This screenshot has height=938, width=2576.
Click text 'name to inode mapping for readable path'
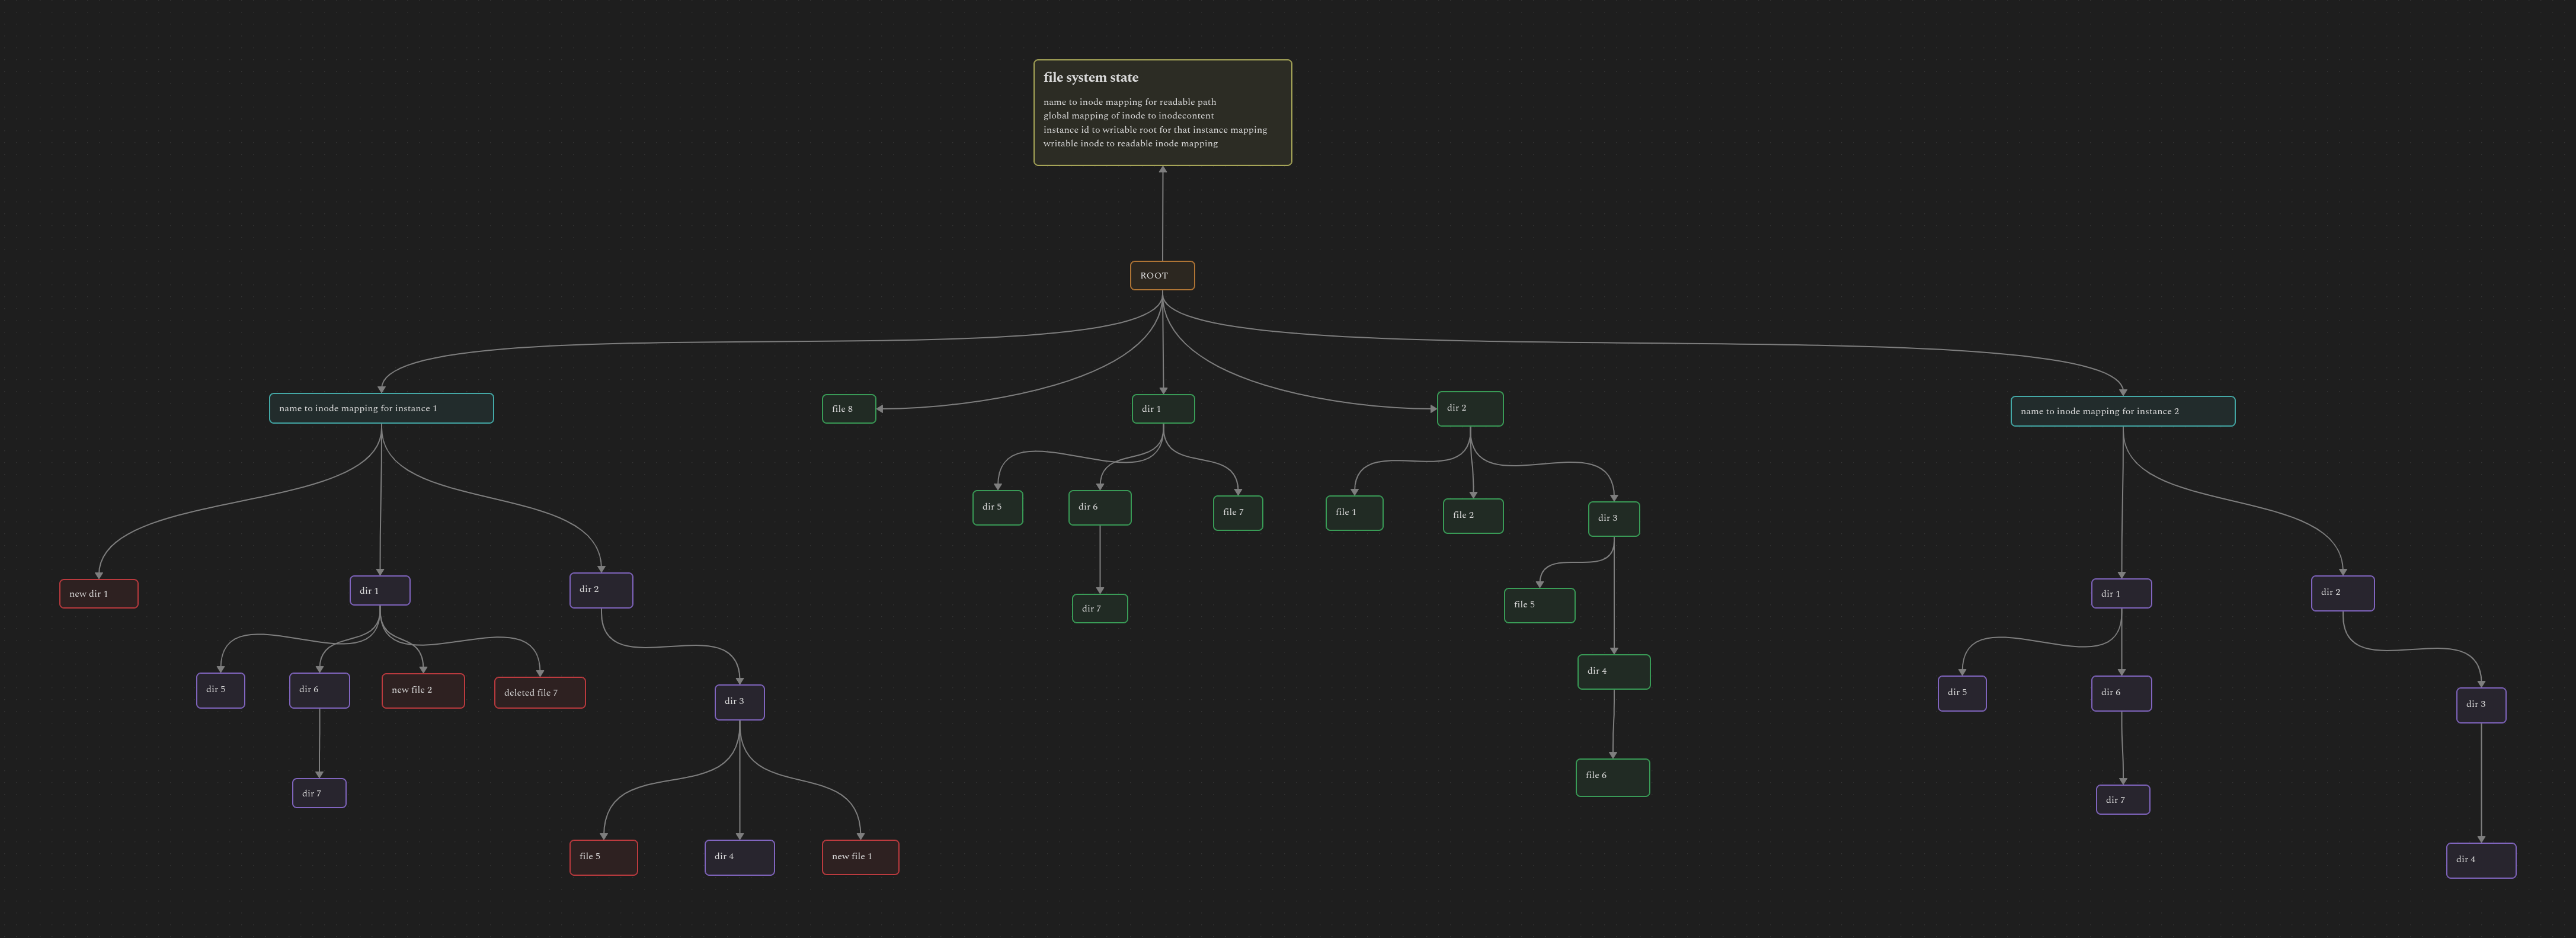point(1130,102)
